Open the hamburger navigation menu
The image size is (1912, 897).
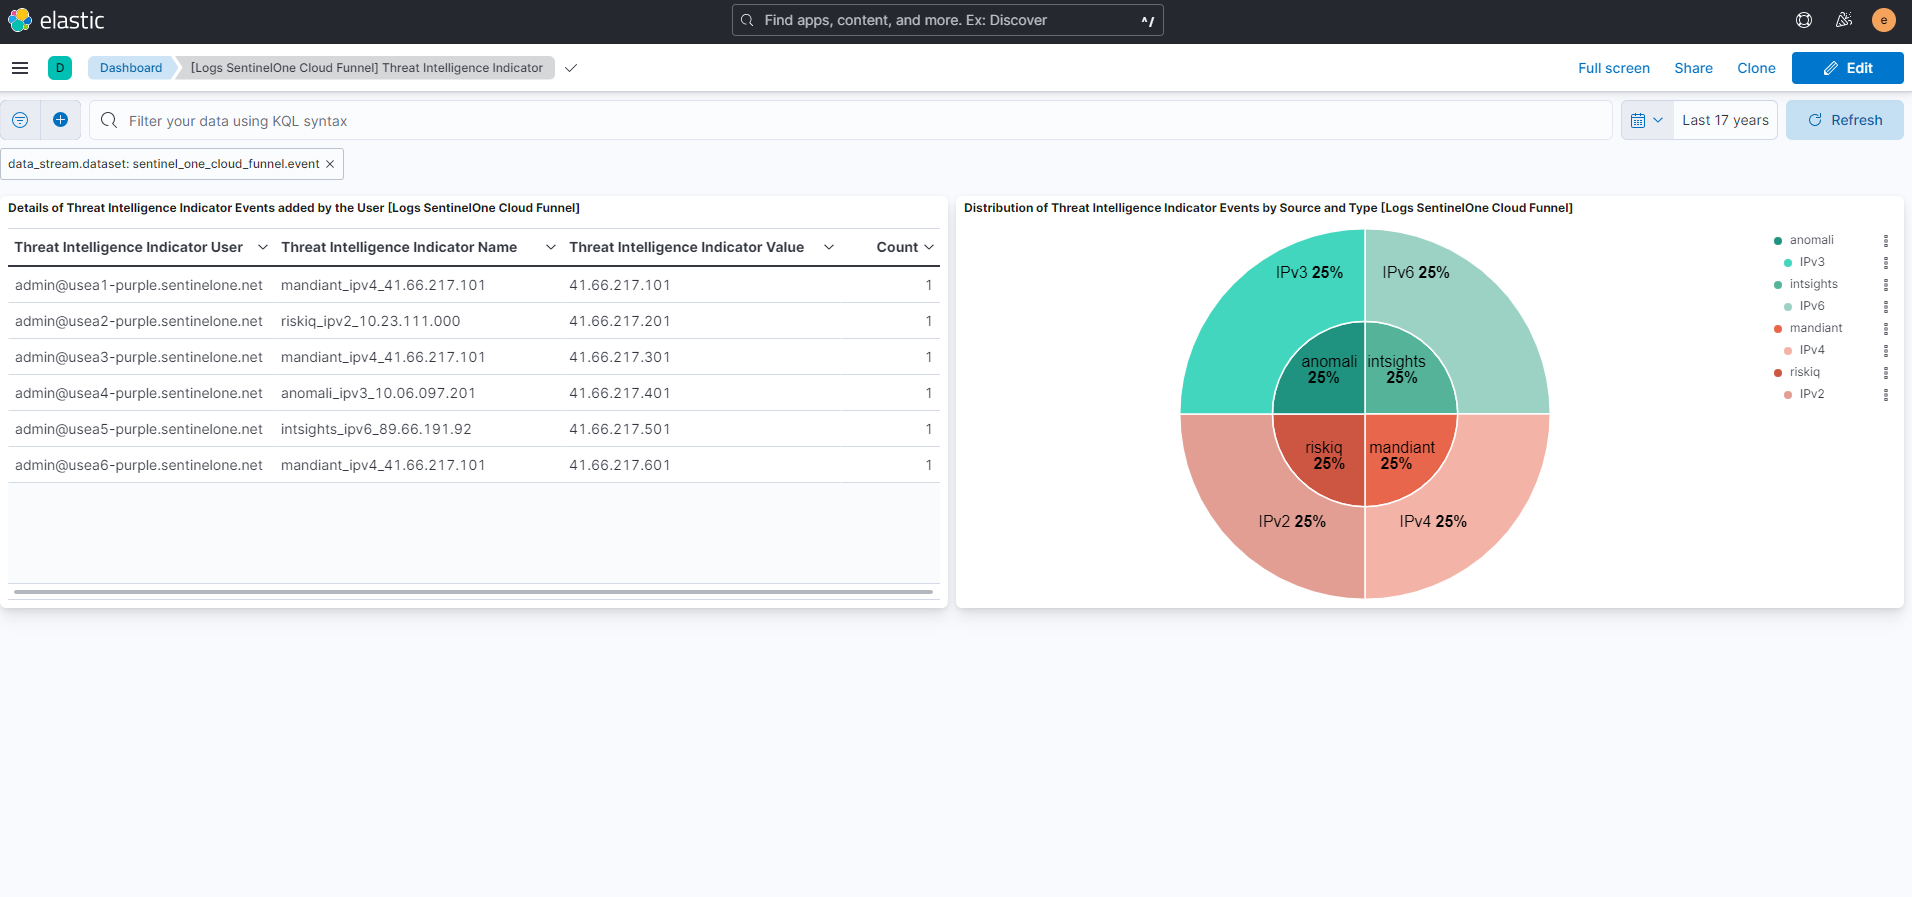pyautogui.click(x=20, y=68)
